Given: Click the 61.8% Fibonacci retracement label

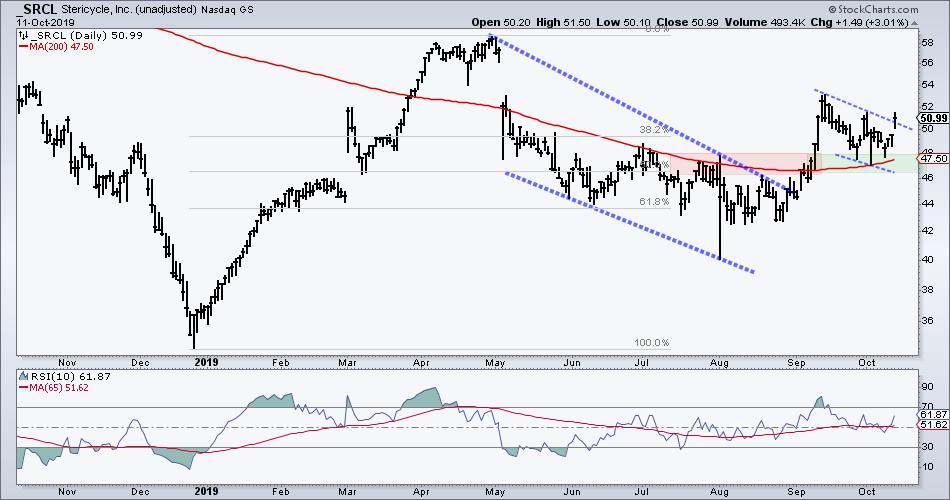Looking at the screenshot, I should pyautogui.click(x=654, y=202).
